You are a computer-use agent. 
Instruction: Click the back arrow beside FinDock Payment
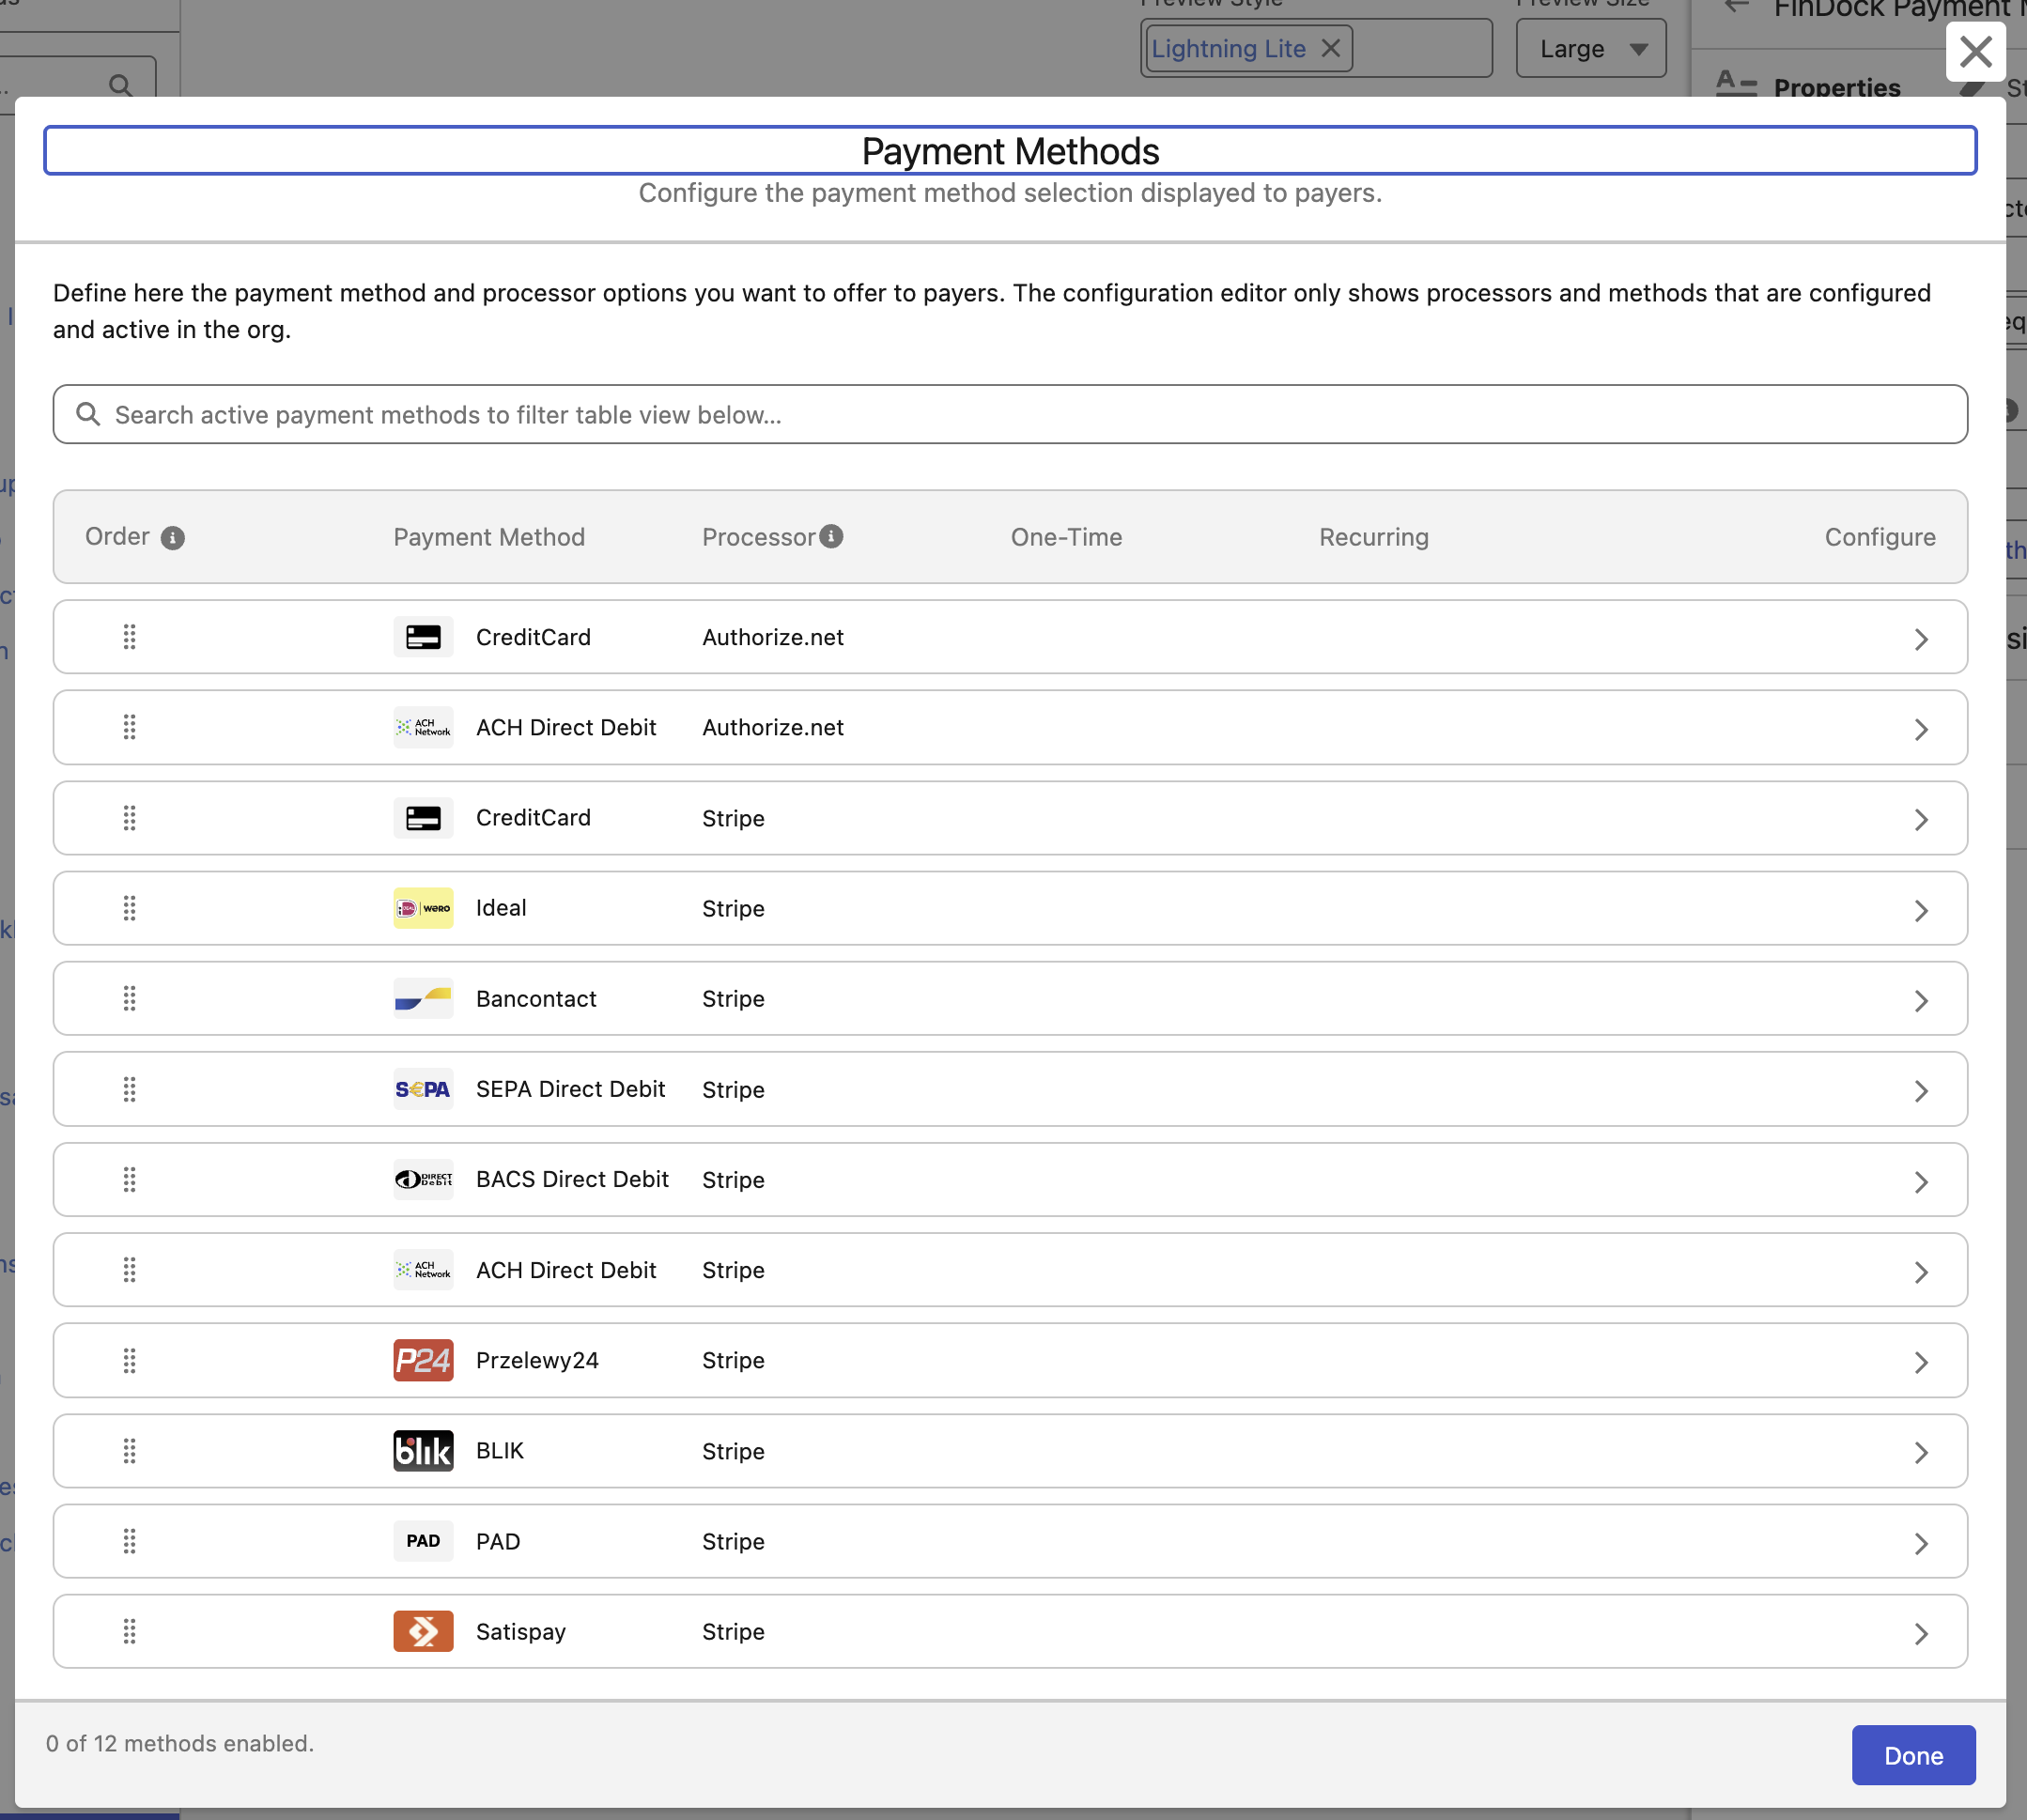[x=1738, y=7]
